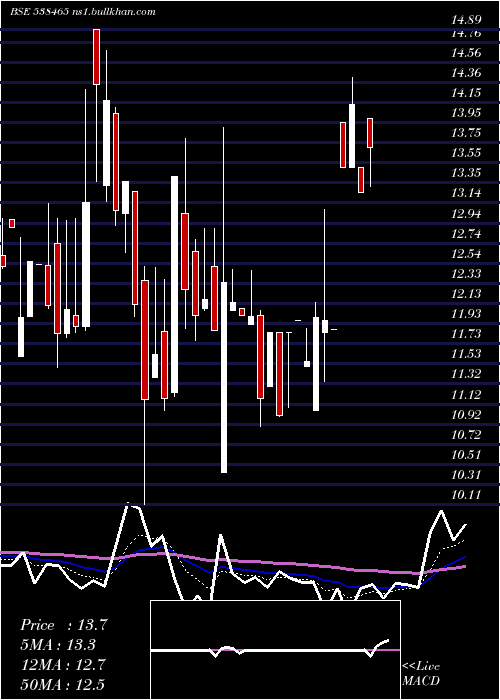This screenshot has width=500, height=700.
Task: Click the 12.74 price axis label
Action: coord(466,233)
